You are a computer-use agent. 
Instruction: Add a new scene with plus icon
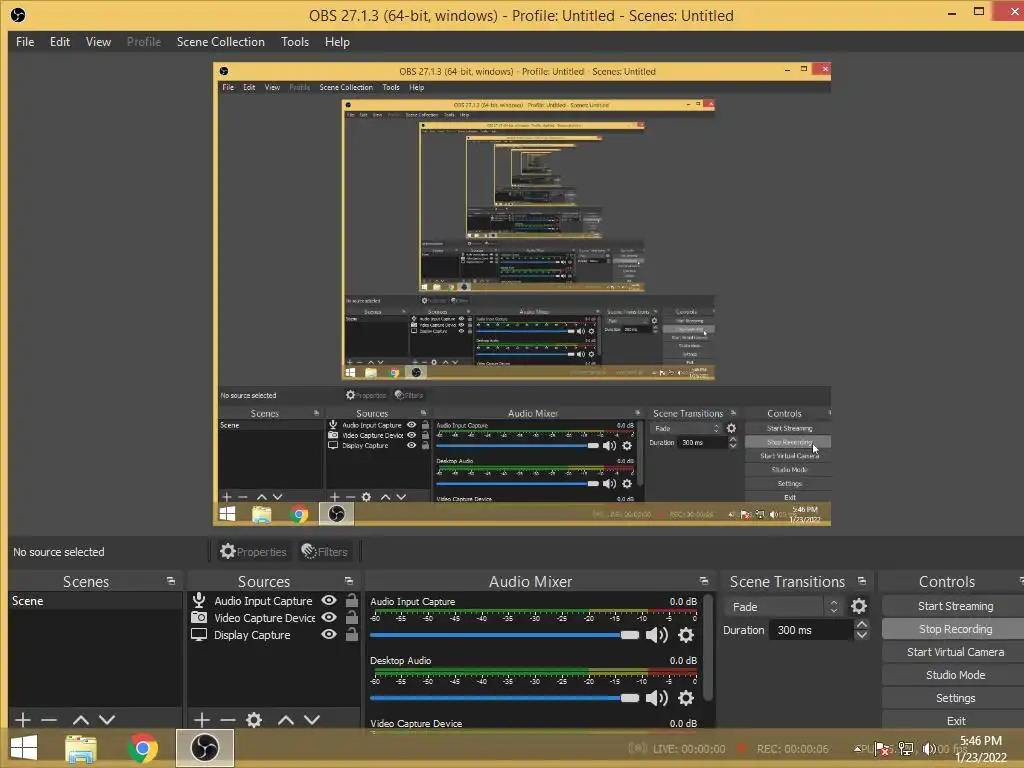coord(23,720)
